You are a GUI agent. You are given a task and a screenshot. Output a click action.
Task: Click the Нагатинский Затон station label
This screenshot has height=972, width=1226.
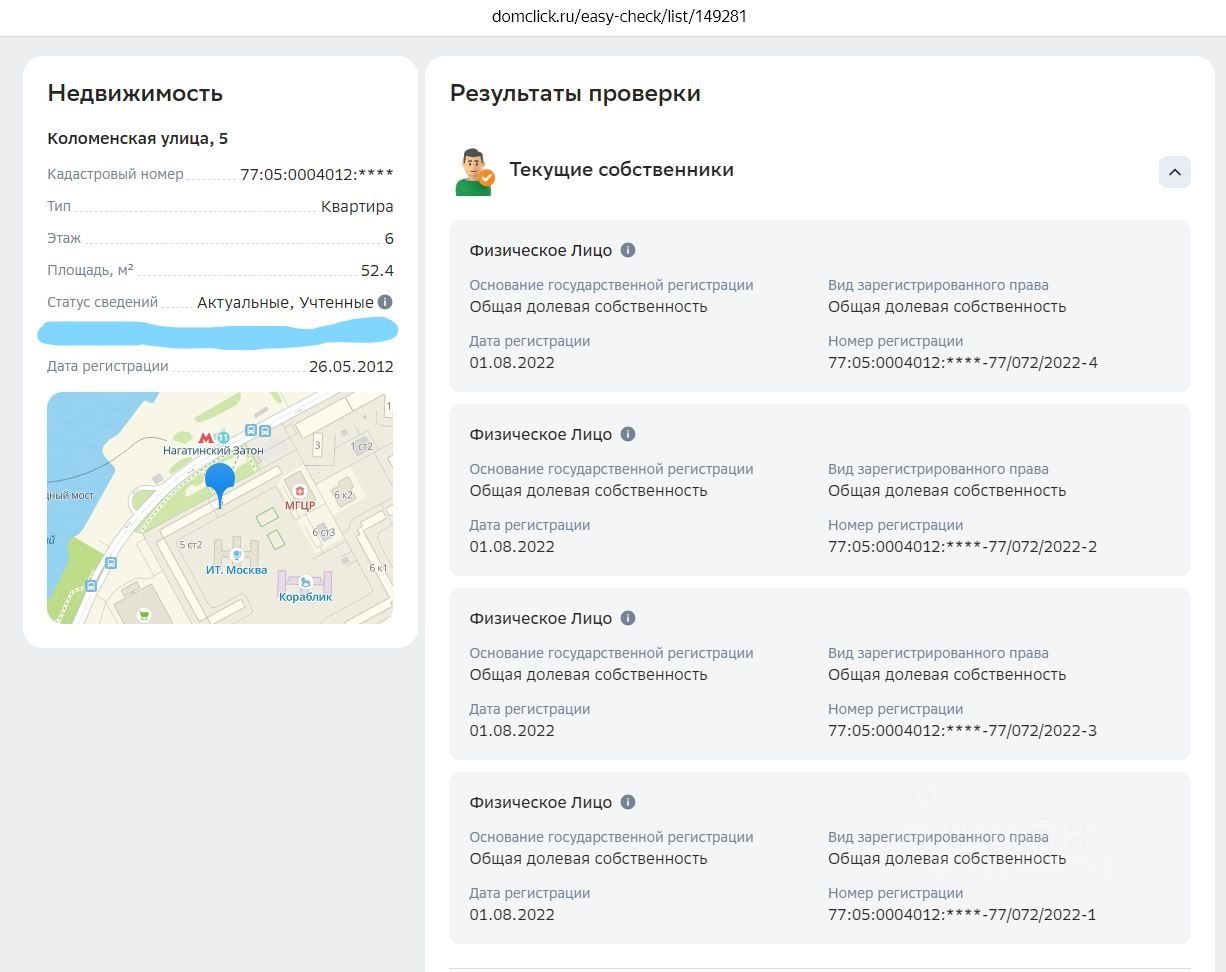click(214, 451)
